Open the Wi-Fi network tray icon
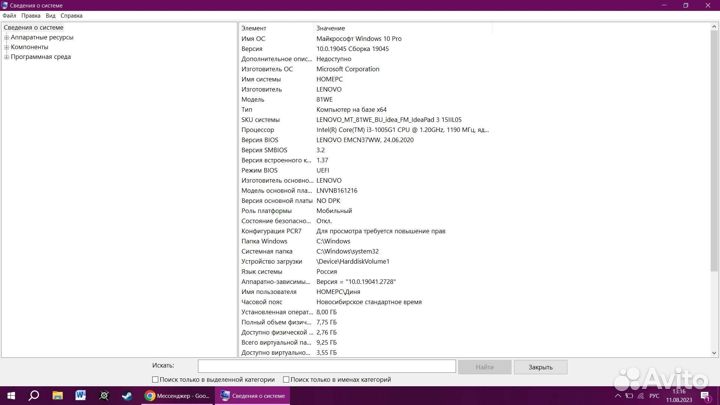720x405 pixels. (x=641, y=396)
